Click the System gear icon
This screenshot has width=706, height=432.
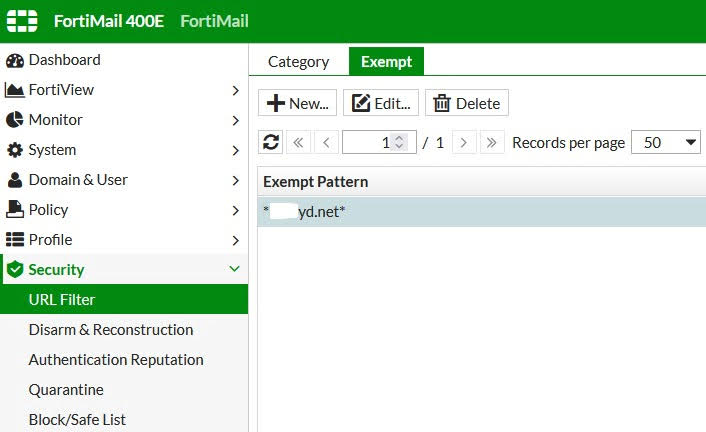(15, 150)
